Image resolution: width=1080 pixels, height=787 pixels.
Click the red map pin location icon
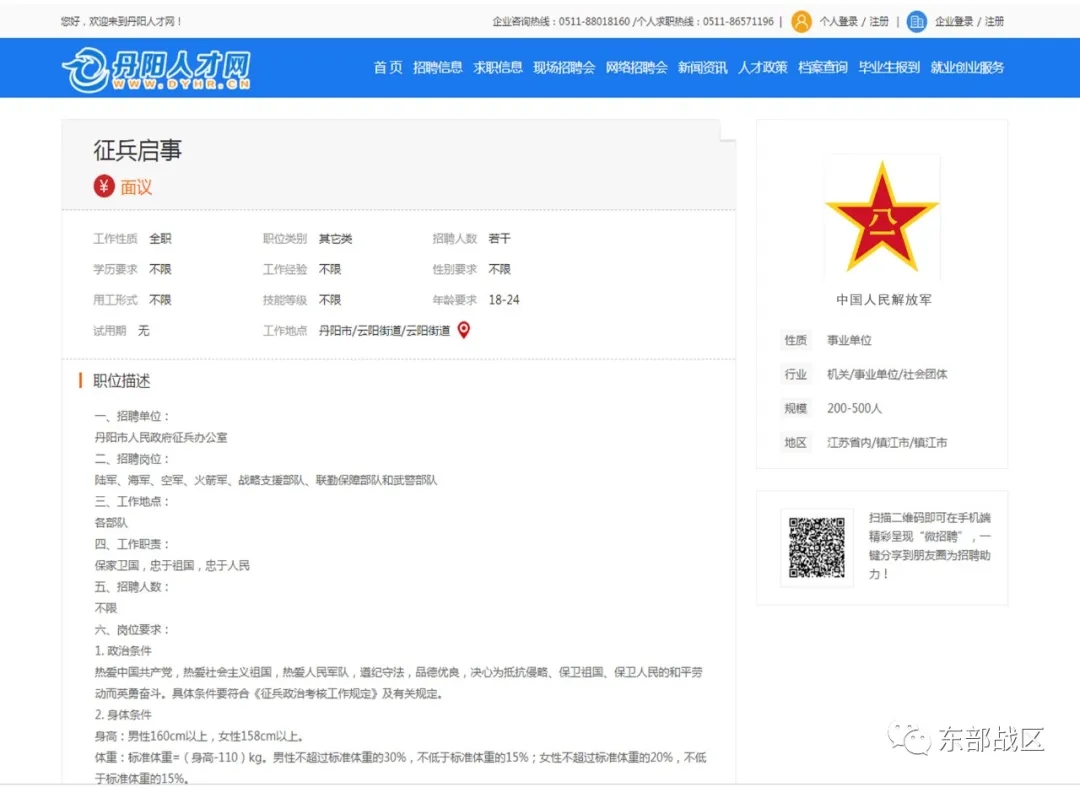[464, 330]
